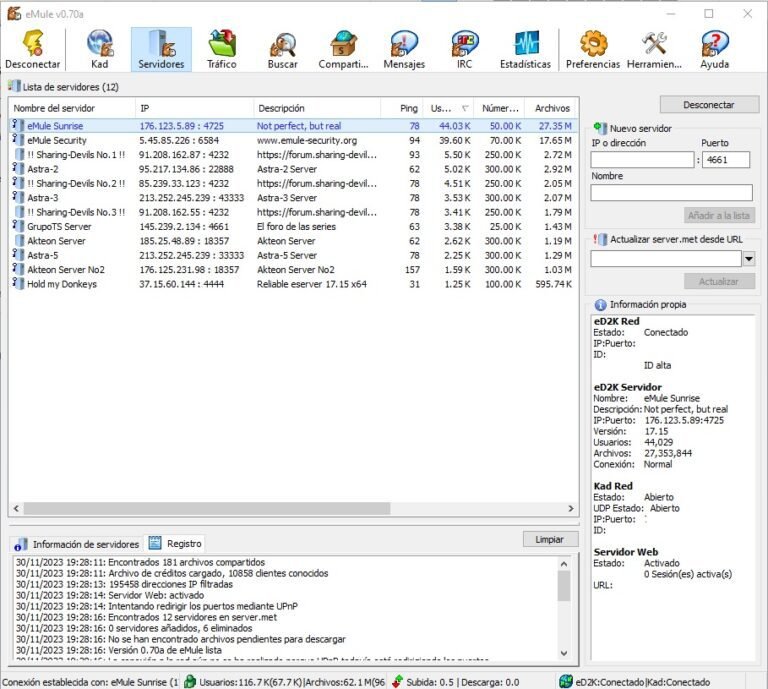Switch to the Registro log tab
This screenshot has width=768, height=689.
point(175,543)
